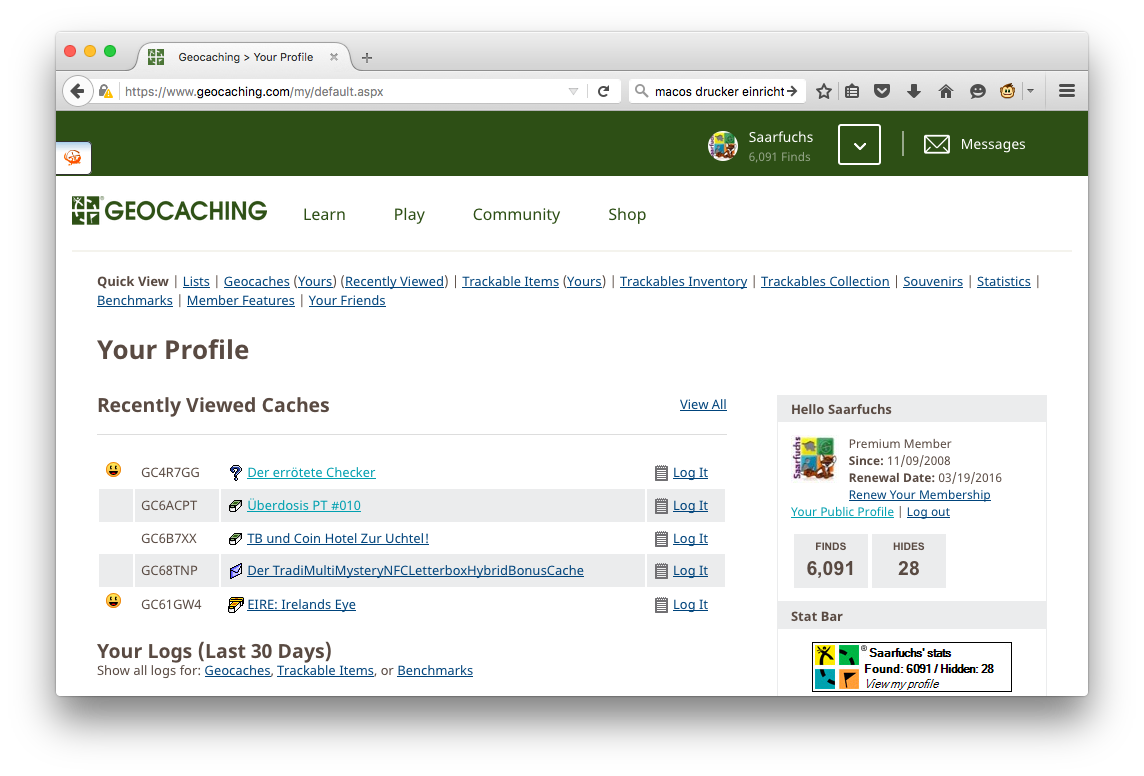Open Der TradiMultiMysteryNFCLetterboxHybridBonusCache link
The height and width of the screenshot is (776, 1144).
(415, 570)
